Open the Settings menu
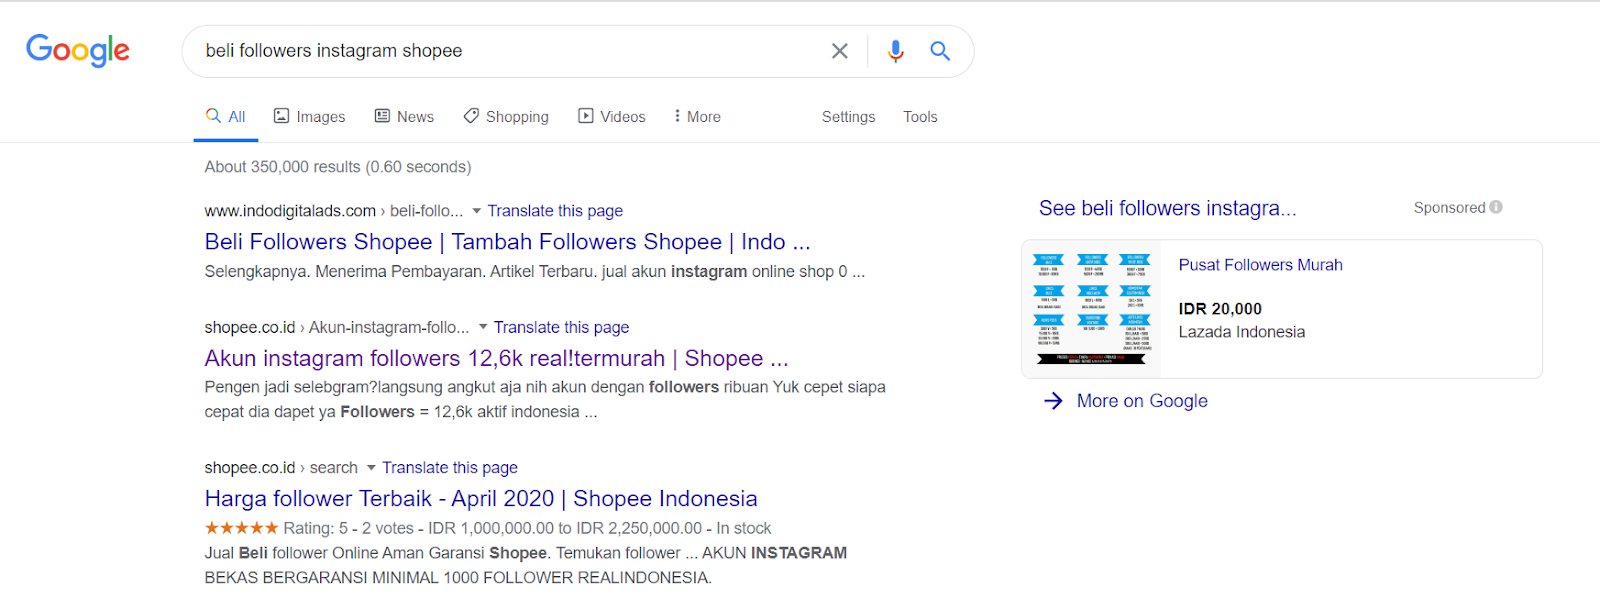 coord(848,117)
